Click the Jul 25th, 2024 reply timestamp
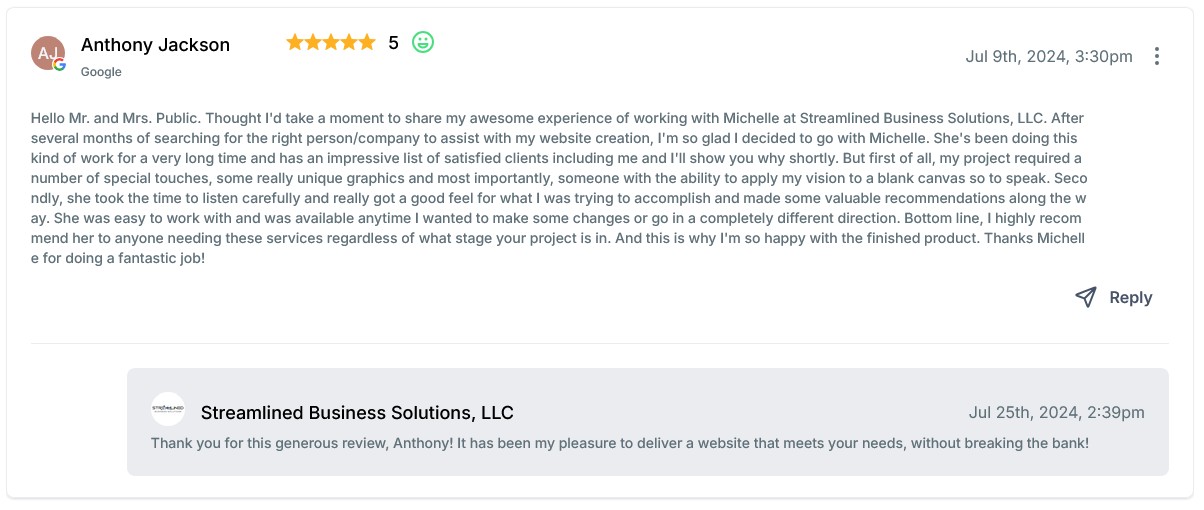This screenshot has height=510, width=1204. click(x=1056, y=412)
